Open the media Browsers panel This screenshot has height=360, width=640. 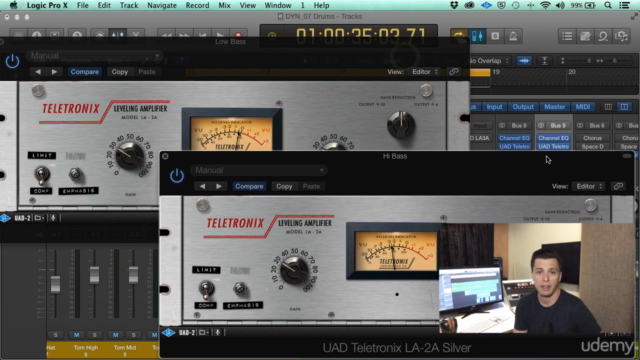621,36
